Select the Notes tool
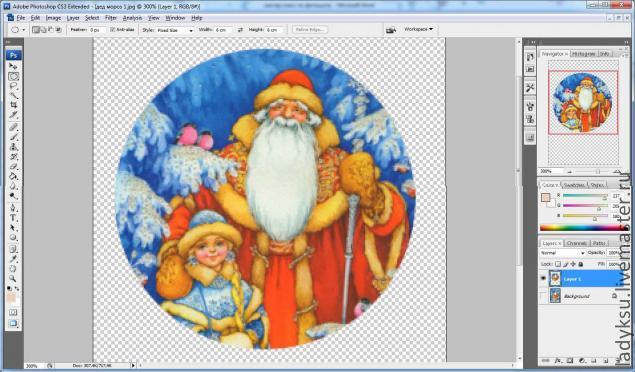The width and height of the screenshot is (635, 372). click(x=13, y=249)
